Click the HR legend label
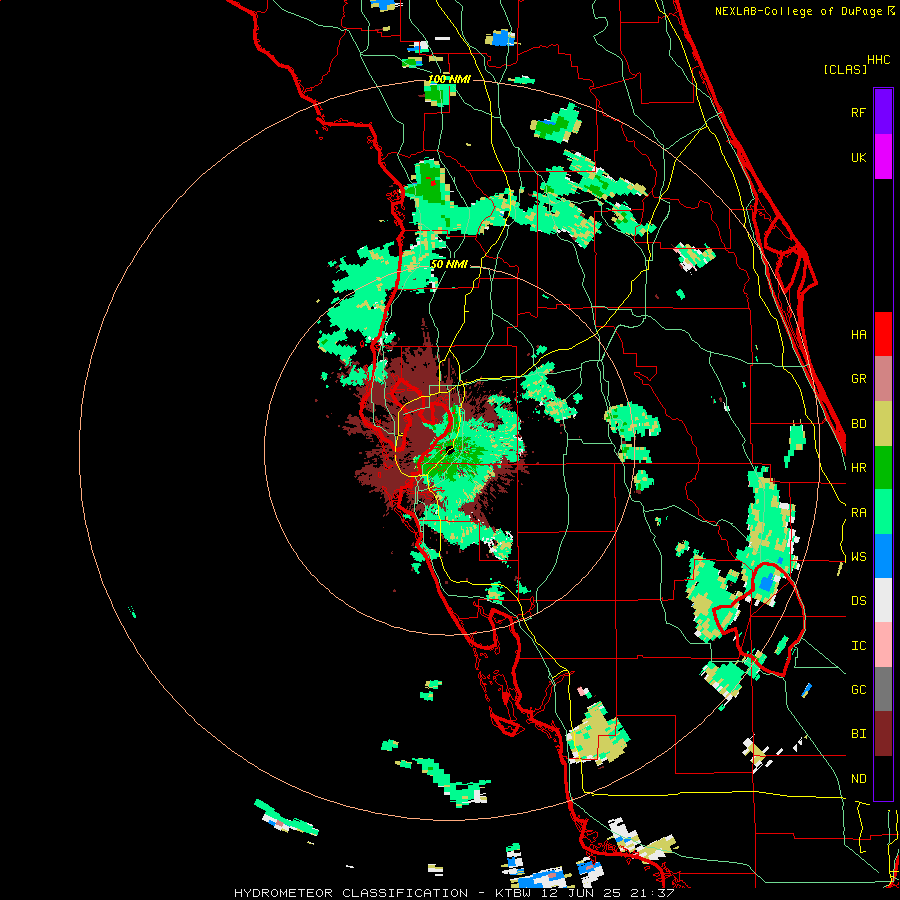The image size is (900, 900). click(x=858, y=468)
